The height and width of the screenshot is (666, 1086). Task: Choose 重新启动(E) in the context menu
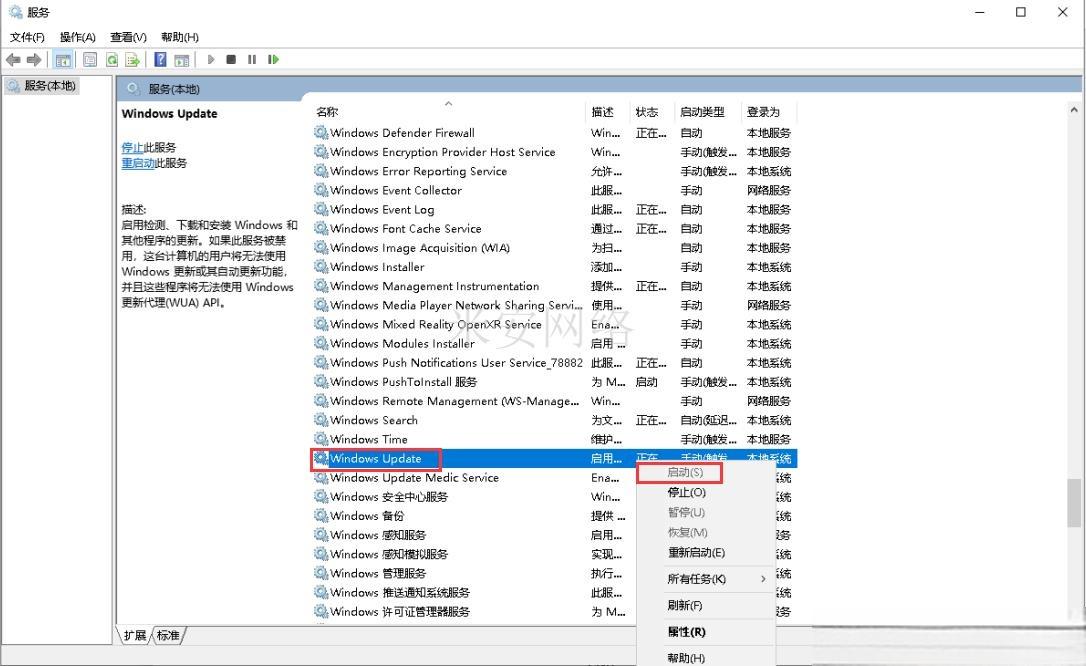tap(705, 552)
